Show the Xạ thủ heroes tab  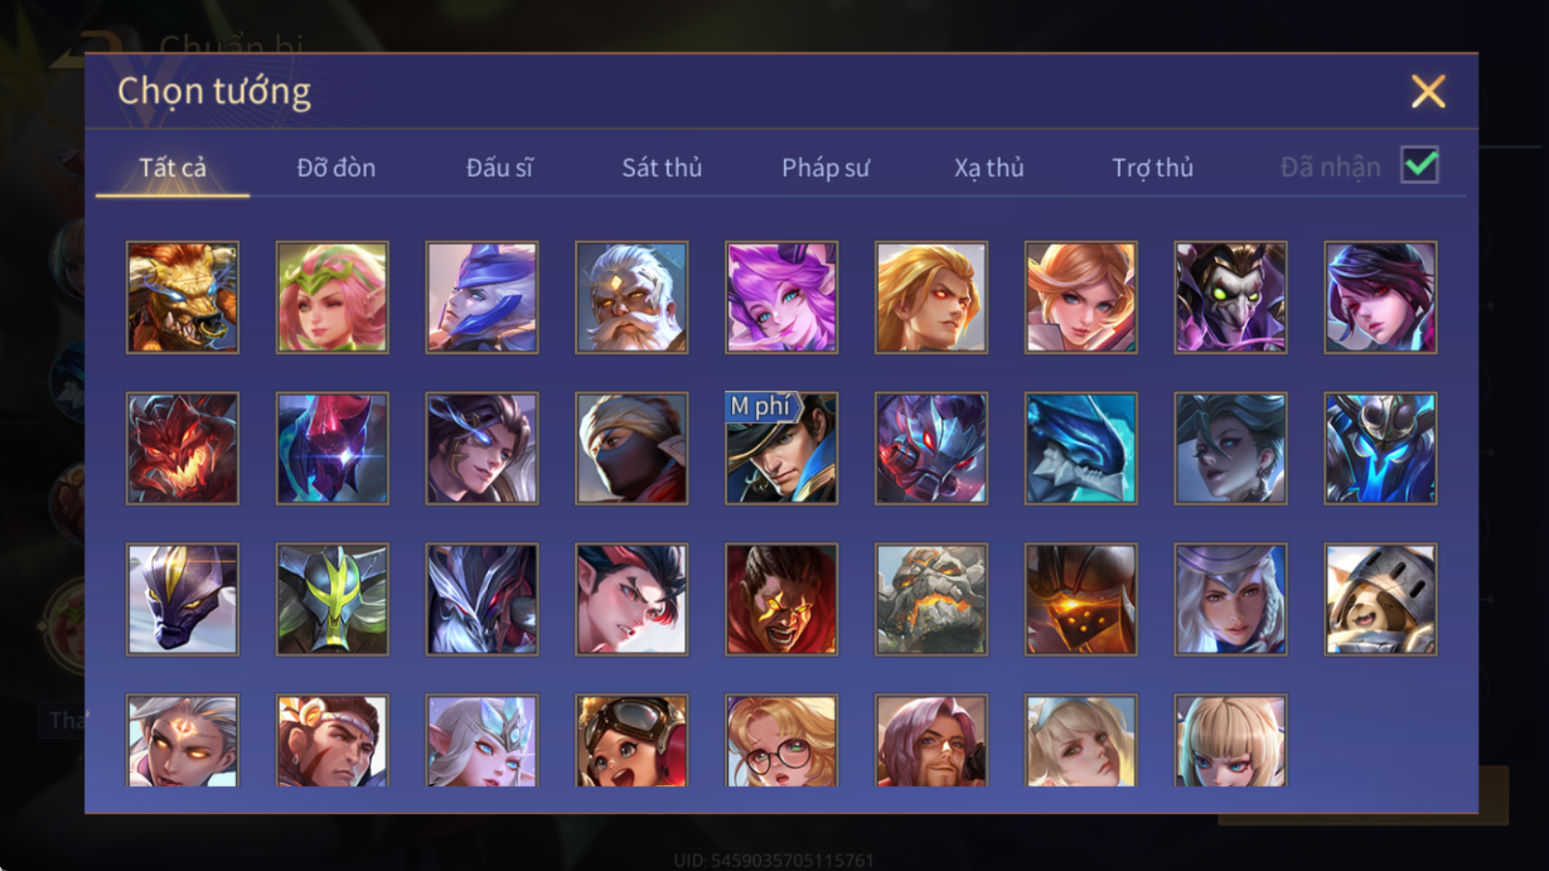pos(989,167)
